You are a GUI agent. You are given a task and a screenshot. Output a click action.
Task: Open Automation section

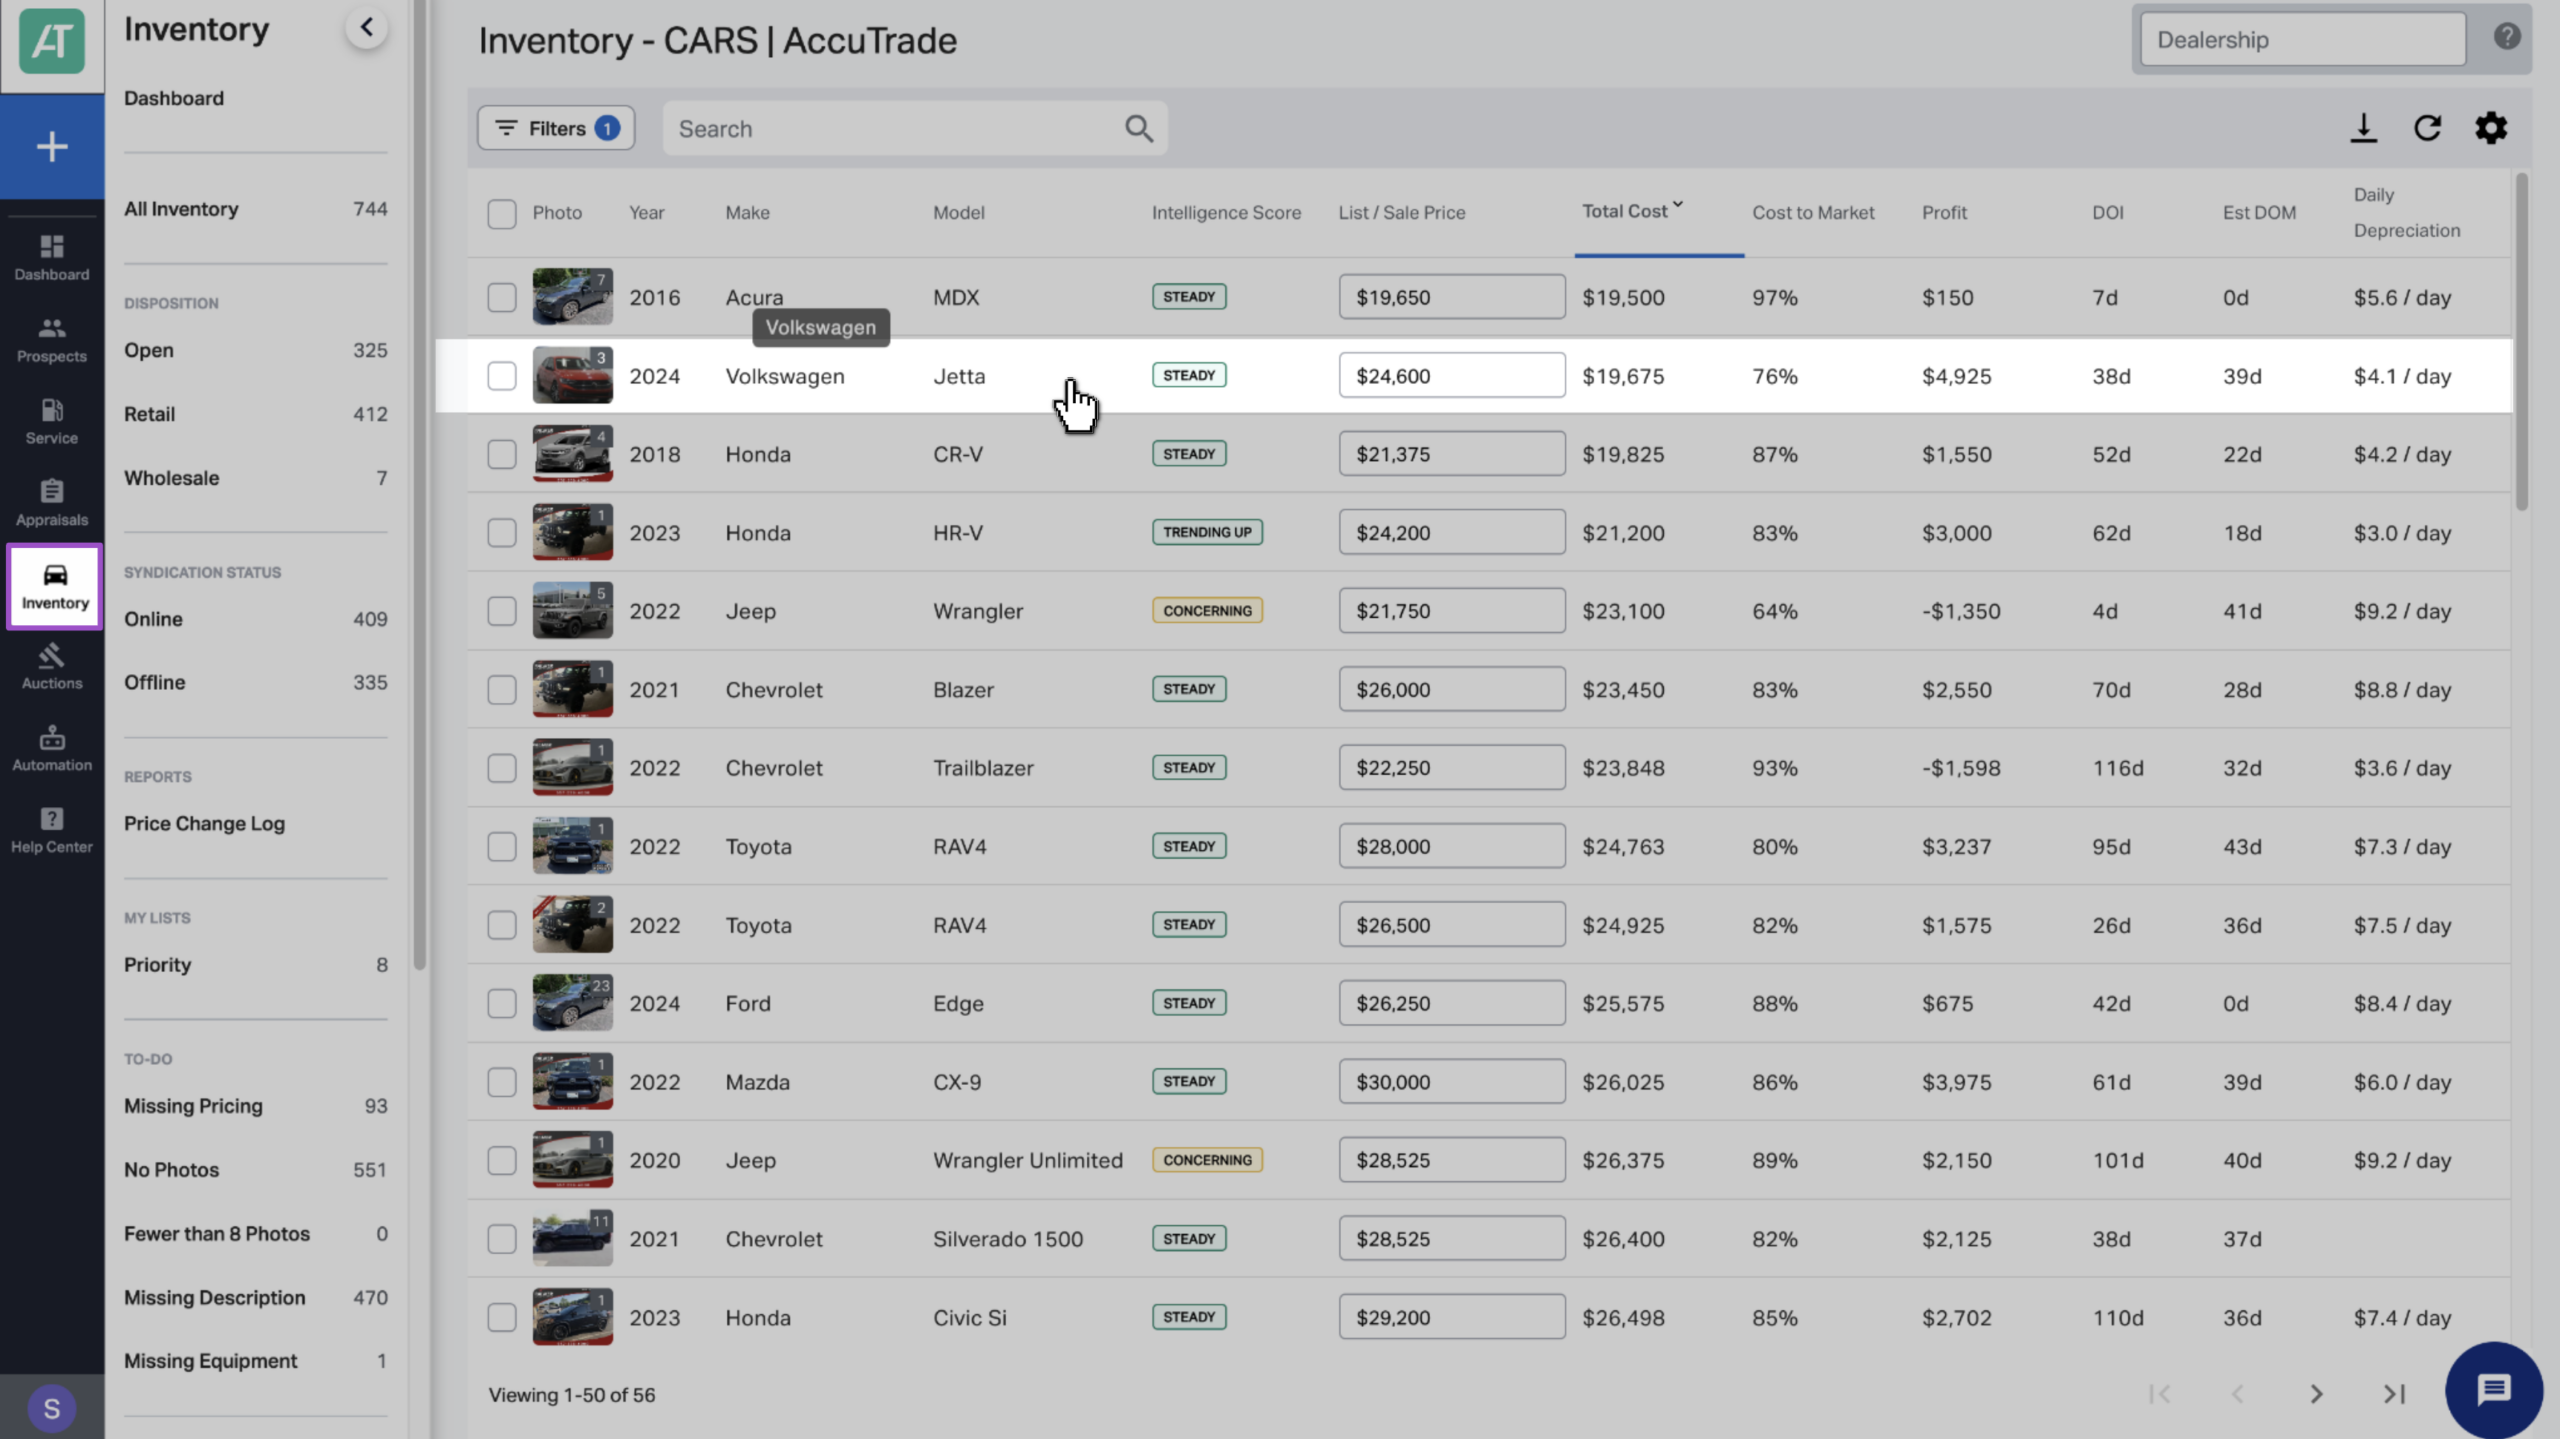(x=52, y=748)
